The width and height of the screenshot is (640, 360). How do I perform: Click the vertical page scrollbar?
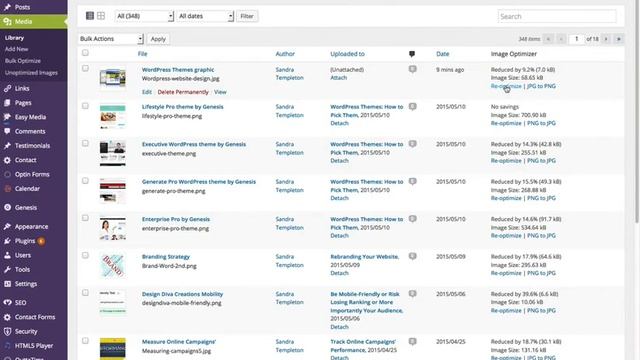[x=637, y=110]
